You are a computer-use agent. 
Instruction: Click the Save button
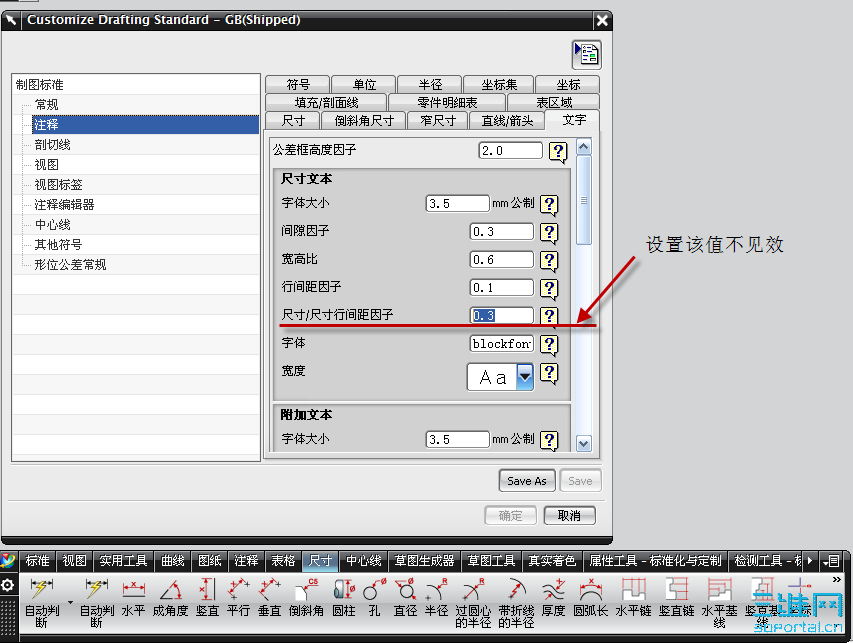pyautogui.click(x=580, y=481)
